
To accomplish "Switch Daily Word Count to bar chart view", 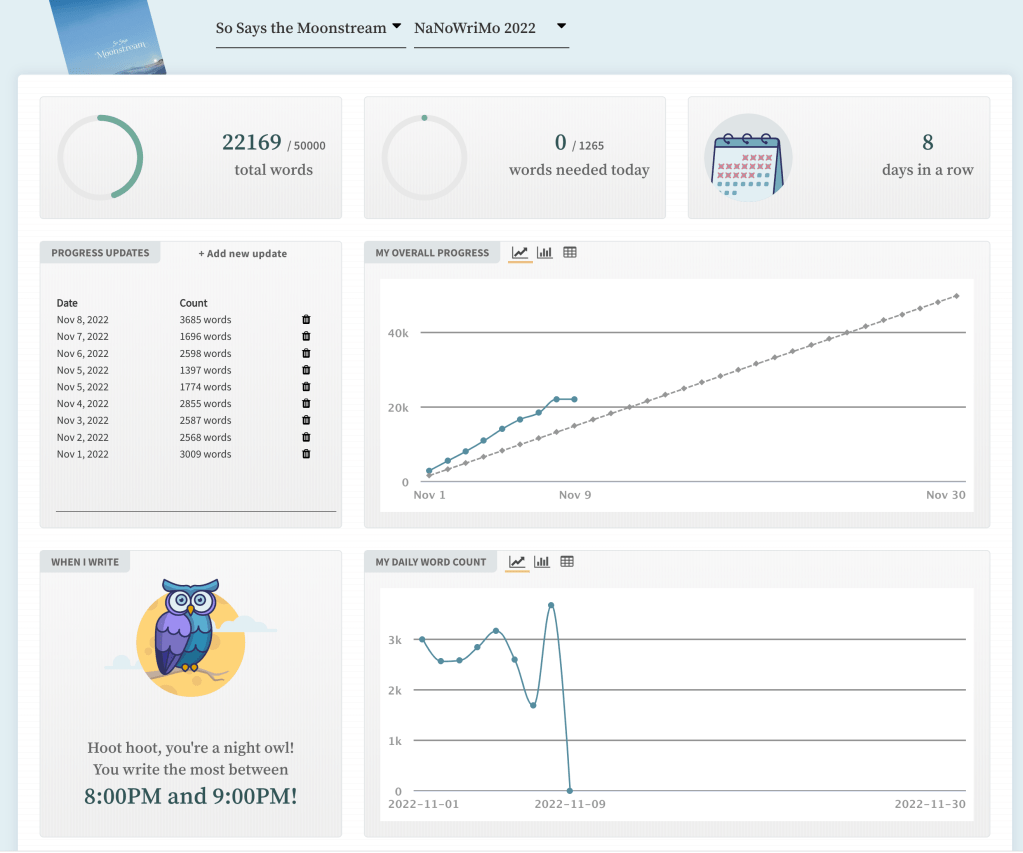I will (x=542, y=562).
